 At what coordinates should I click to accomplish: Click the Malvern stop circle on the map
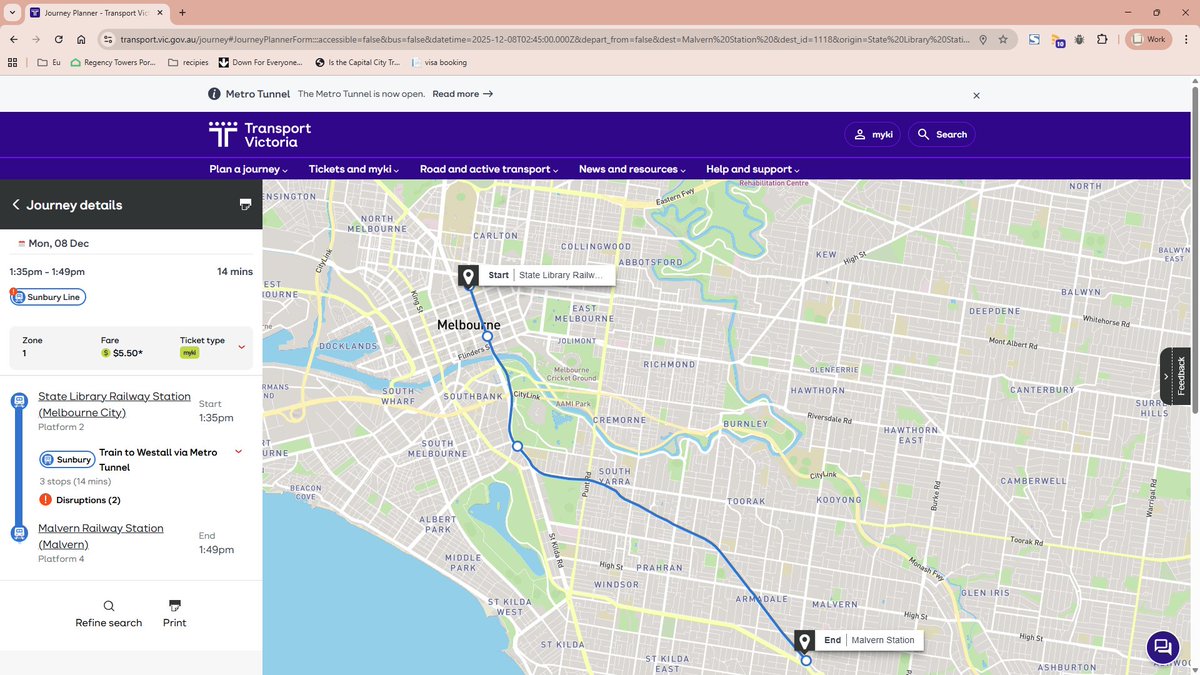click(x=806, y=660)
